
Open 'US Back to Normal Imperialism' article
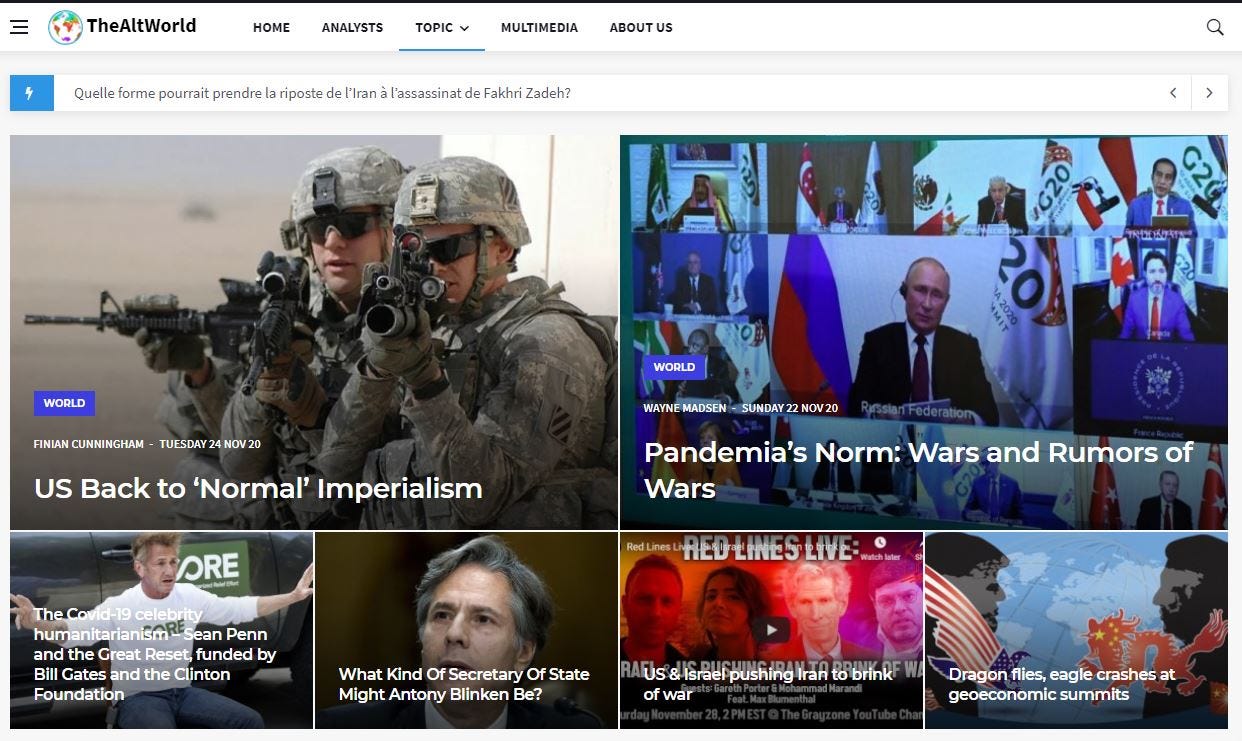click(x=258, y=488)
